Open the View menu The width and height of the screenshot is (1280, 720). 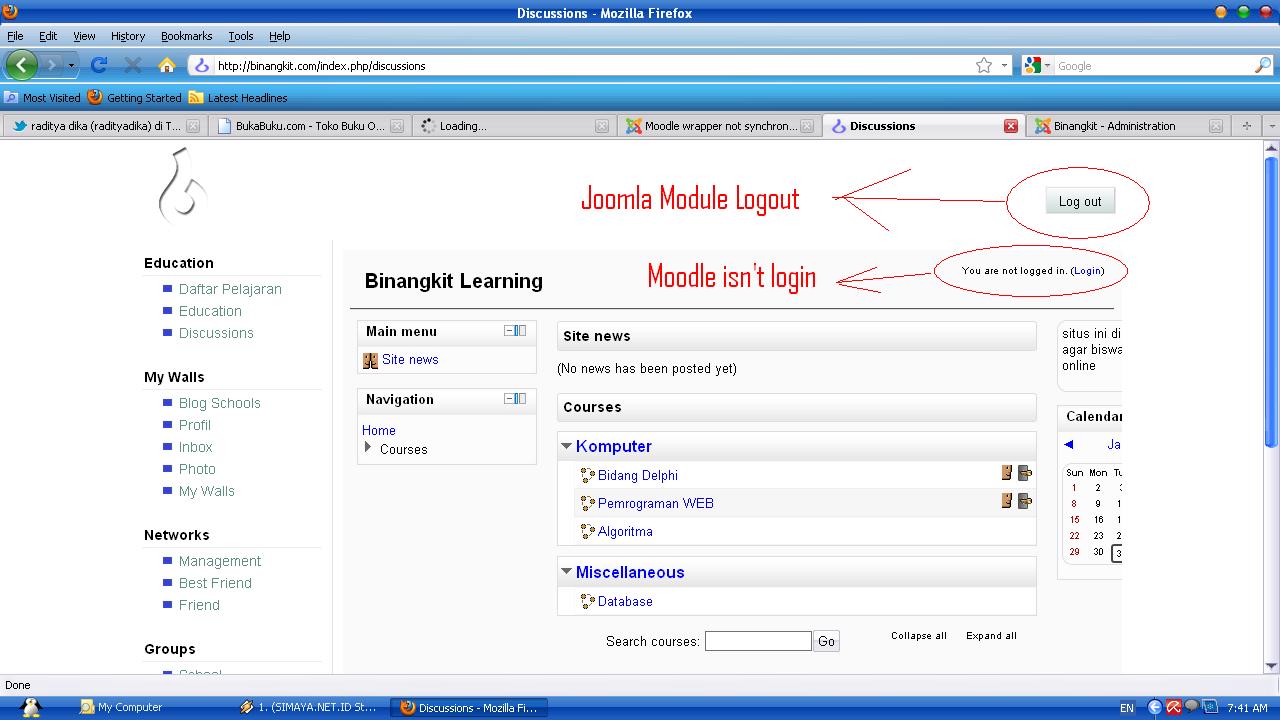[x=84, y=36]
